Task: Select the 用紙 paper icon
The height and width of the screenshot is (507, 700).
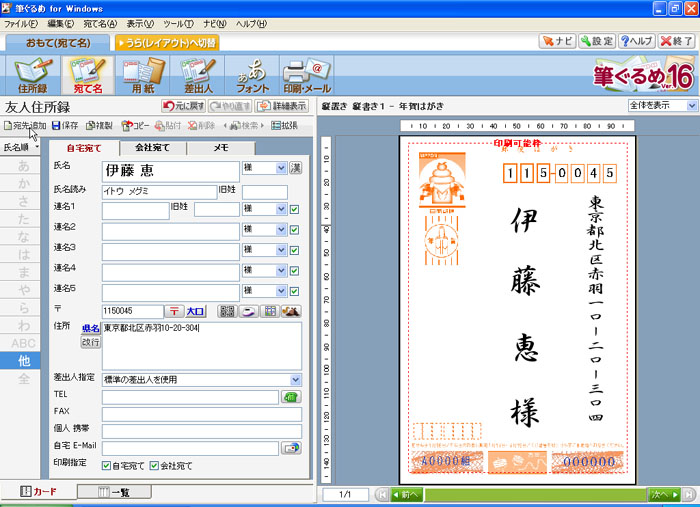Action: [145, 74]
